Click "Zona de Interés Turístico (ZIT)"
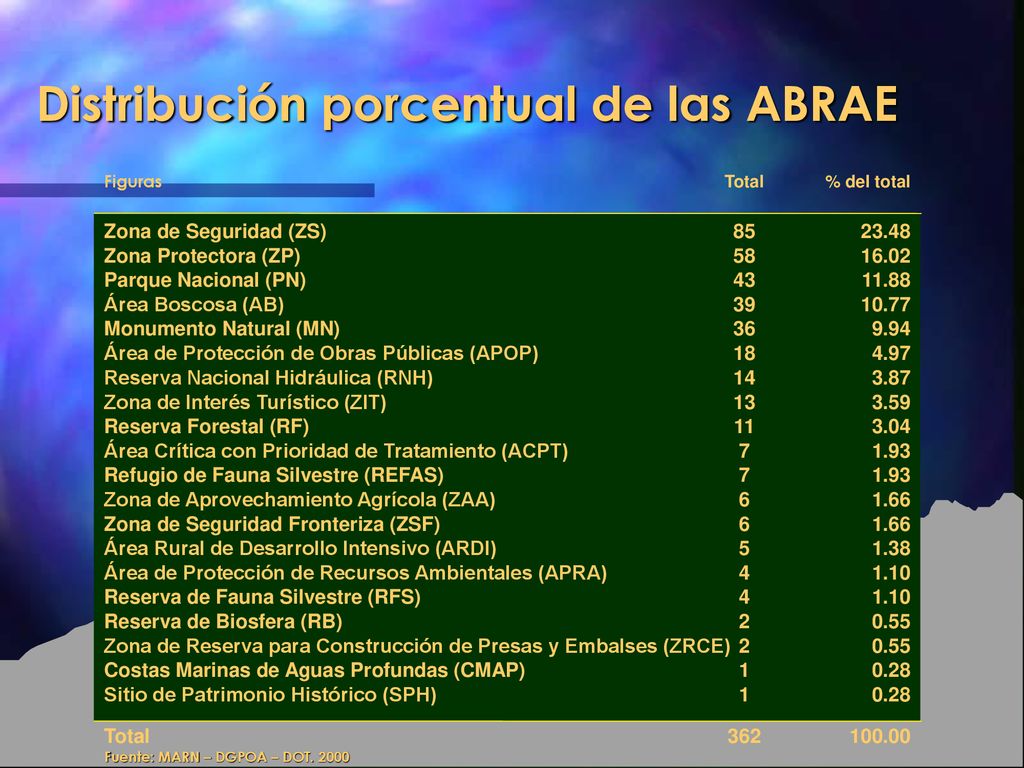Screen dimensions: 1024x768 pyautogui.click(x=245, y=402)
